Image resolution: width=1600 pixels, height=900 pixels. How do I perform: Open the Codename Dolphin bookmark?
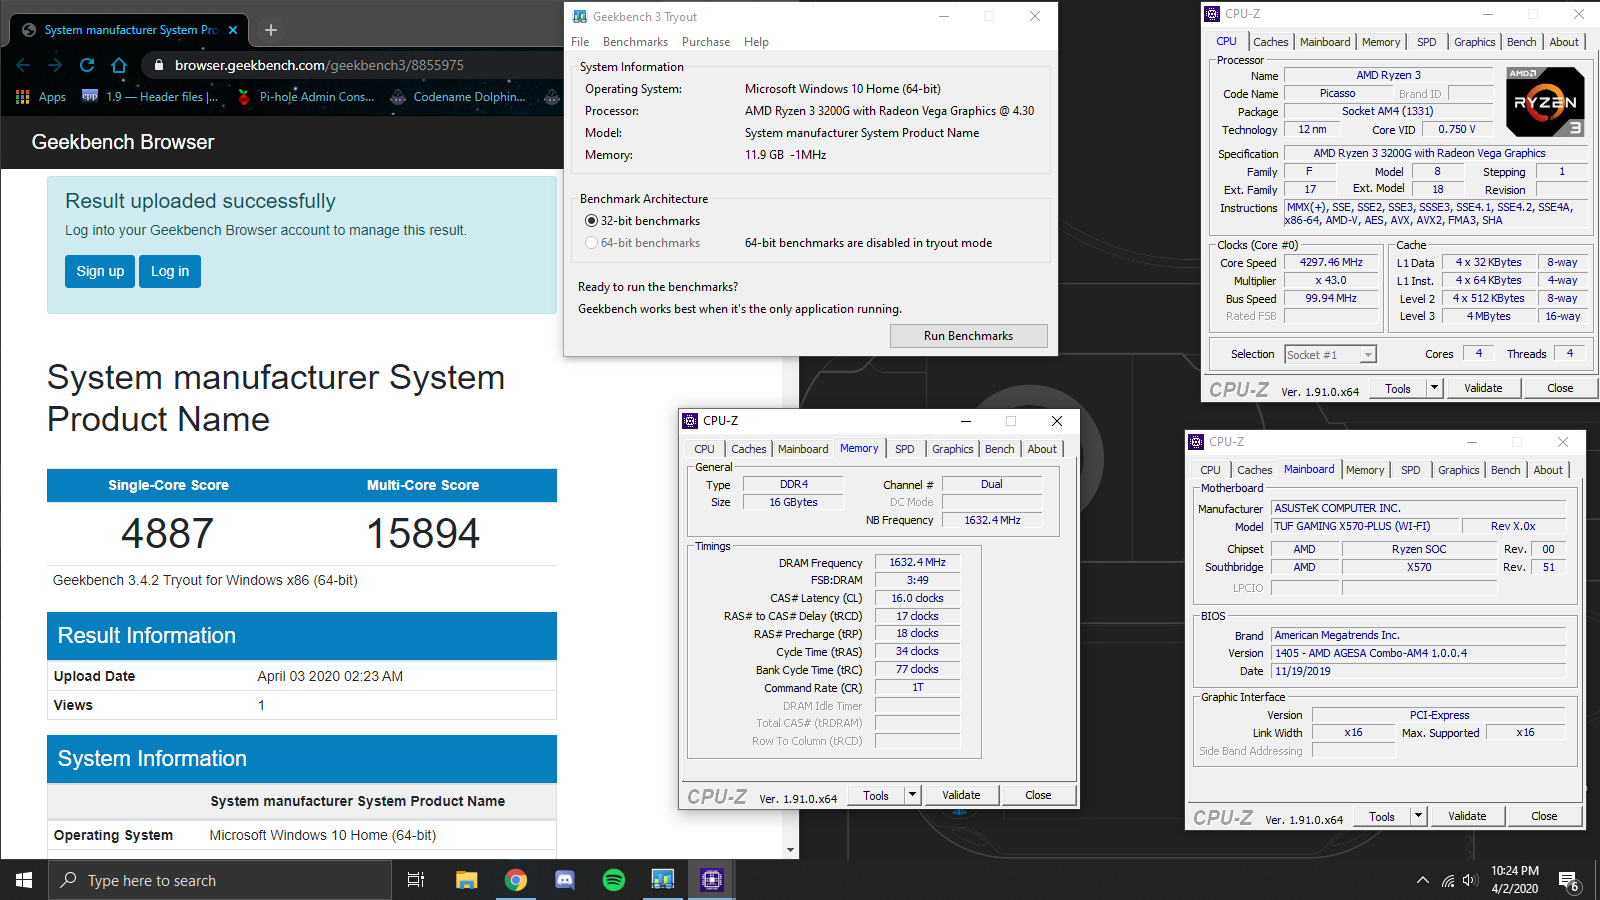click(x=457, y=97)
